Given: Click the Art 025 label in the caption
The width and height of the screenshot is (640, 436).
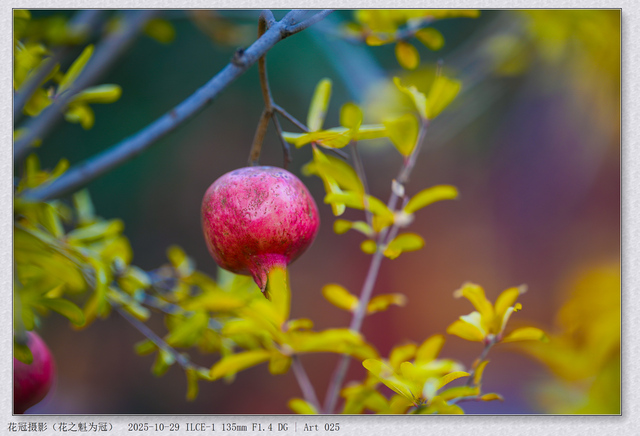Looking at the screenshot, I should click(321, 427).
